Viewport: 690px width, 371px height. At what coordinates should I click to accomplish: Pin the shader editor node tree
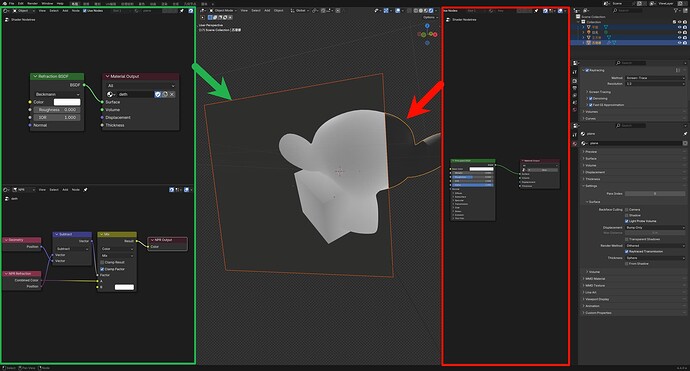pos(182,11)
